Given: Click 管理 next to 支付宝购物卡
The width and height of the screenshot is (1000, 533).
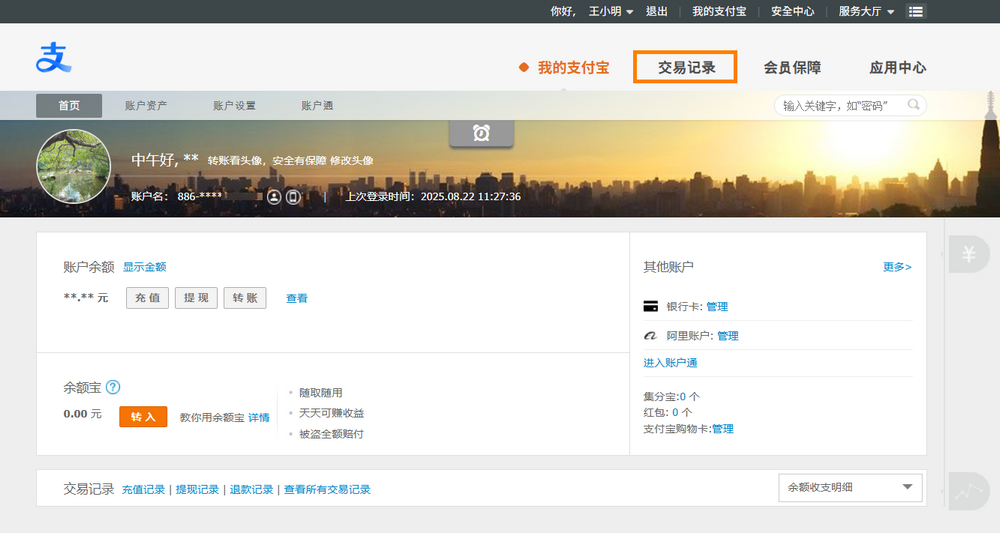Looking at the screenshot, I should 723,429.
